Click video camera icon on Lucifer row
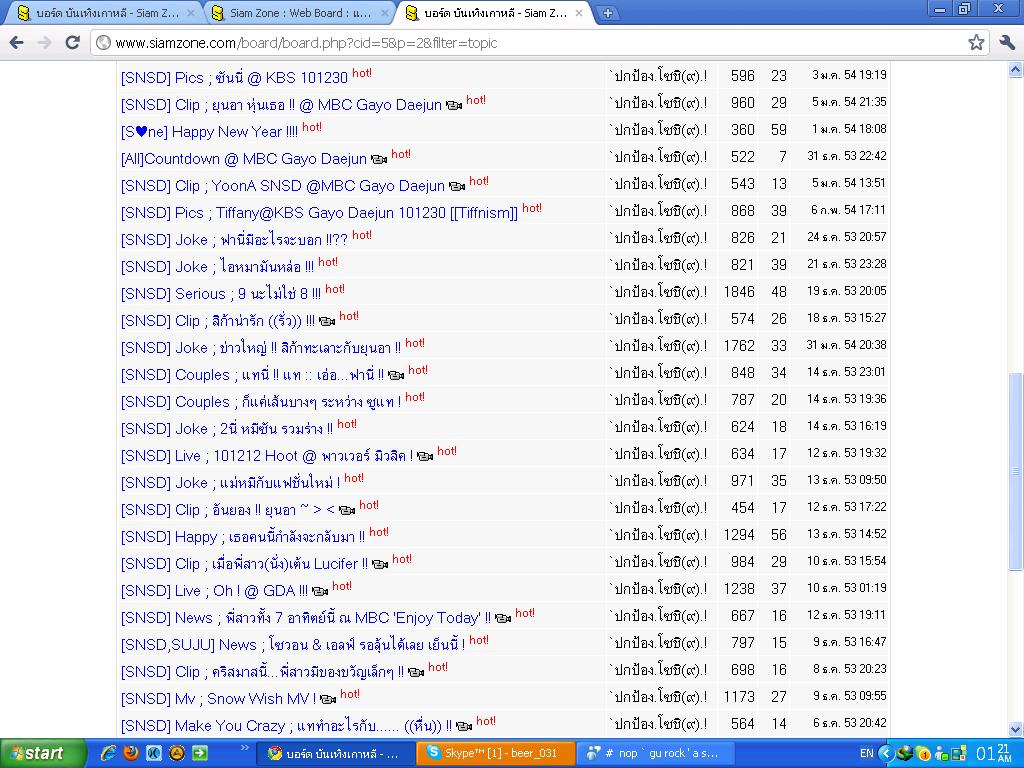This screenshot has height=768, width=1024. (379, 564)
